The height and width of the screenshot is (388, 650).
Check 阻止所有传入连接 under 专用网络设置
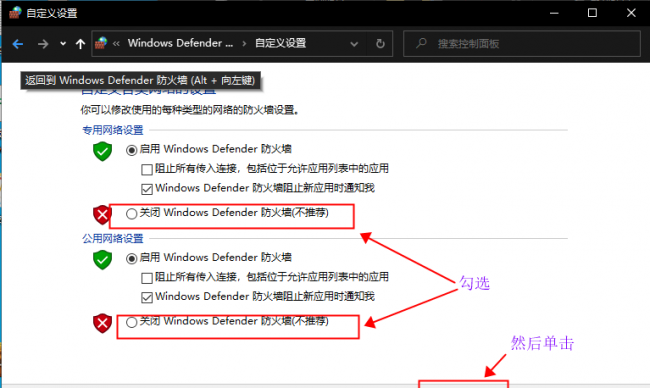[x=147, y=170]
